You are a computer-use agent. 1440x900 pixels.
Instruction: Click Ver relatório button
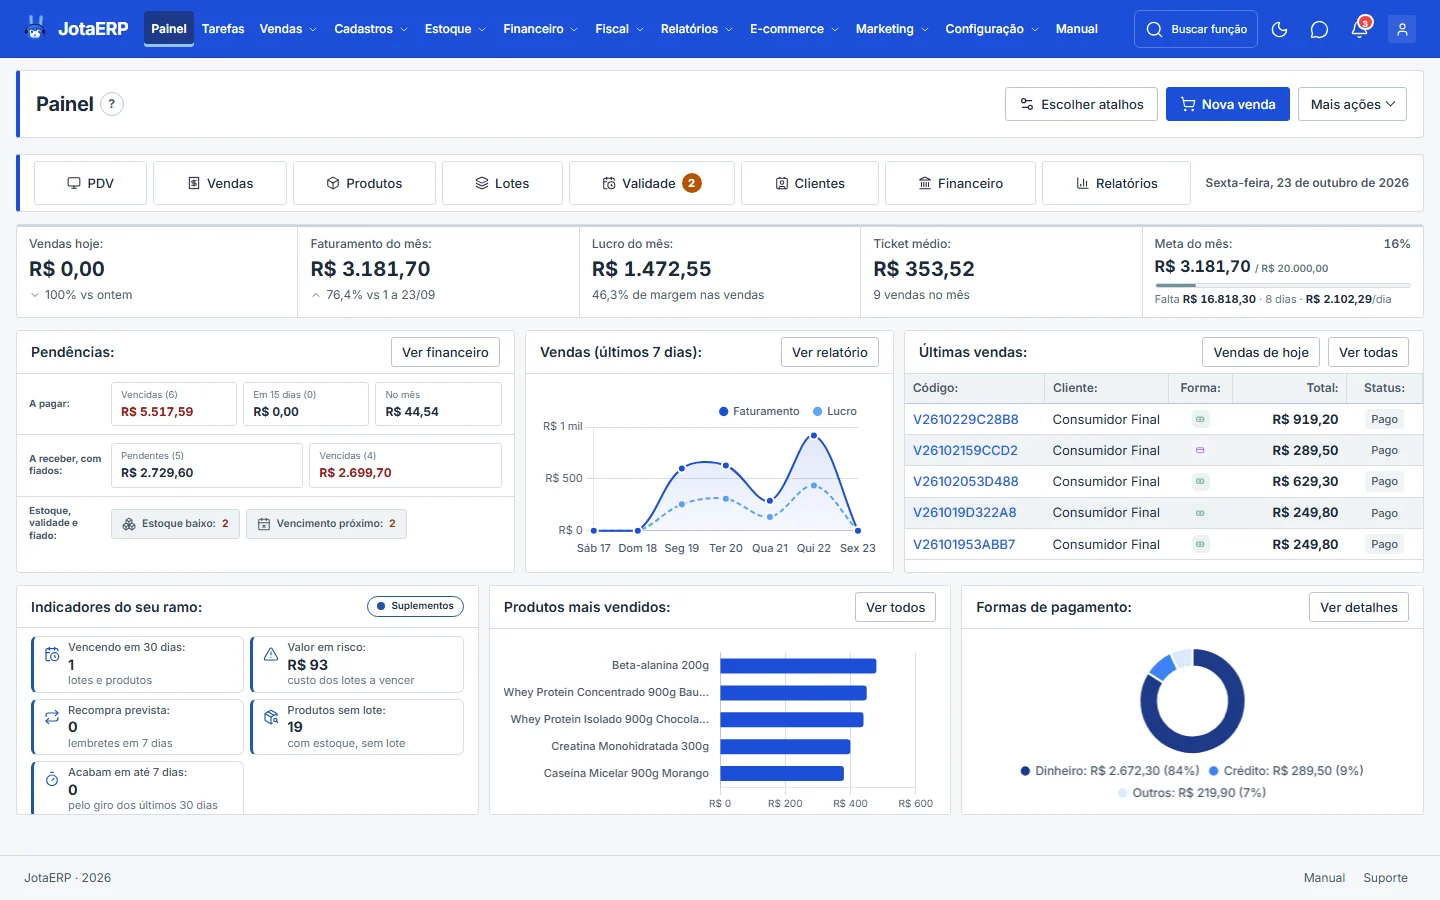[x=830, y=352]
